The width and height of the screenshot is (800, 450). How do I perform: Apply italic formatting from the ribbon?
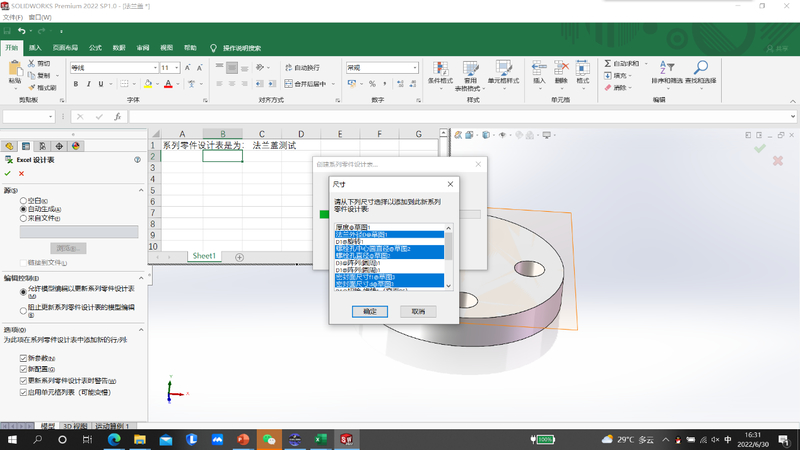coord(88,84)
